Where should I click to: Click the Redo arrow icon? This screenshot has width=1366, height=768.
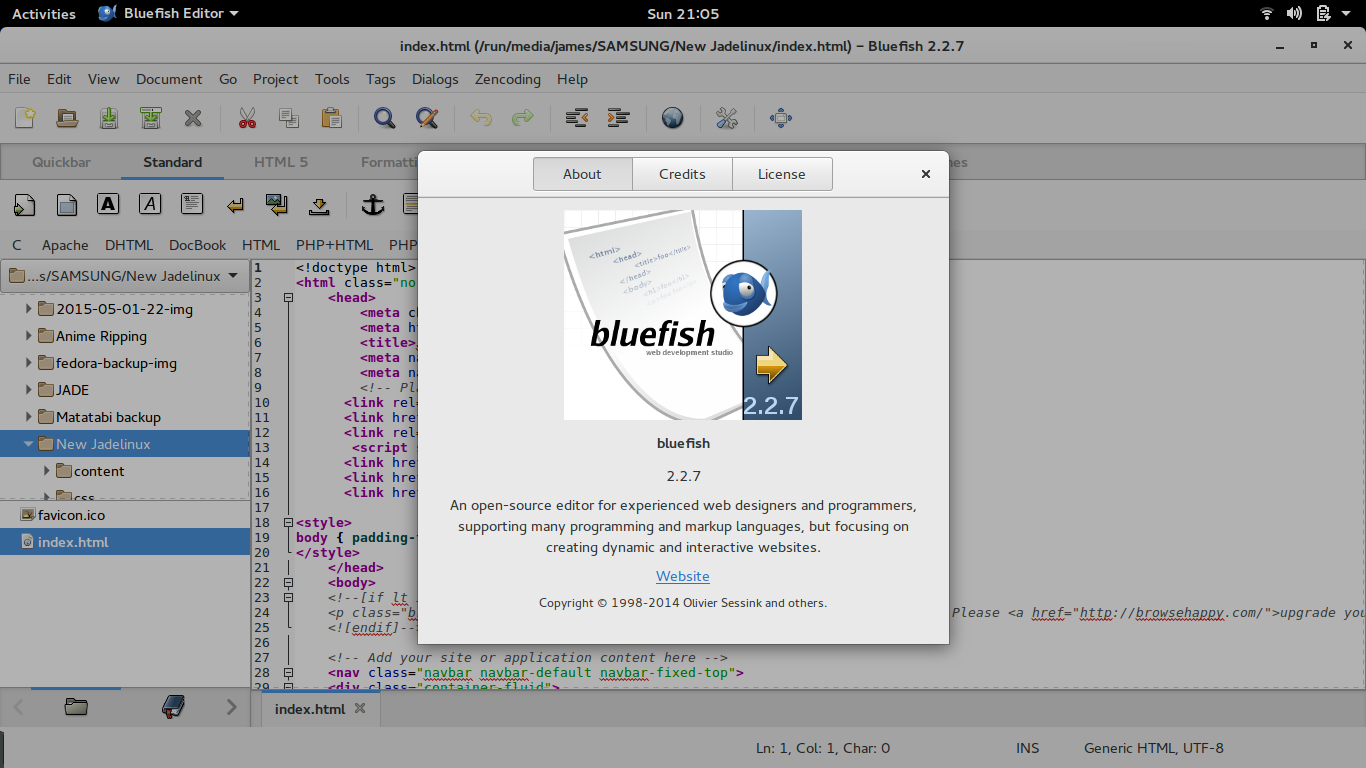(523, 118)
